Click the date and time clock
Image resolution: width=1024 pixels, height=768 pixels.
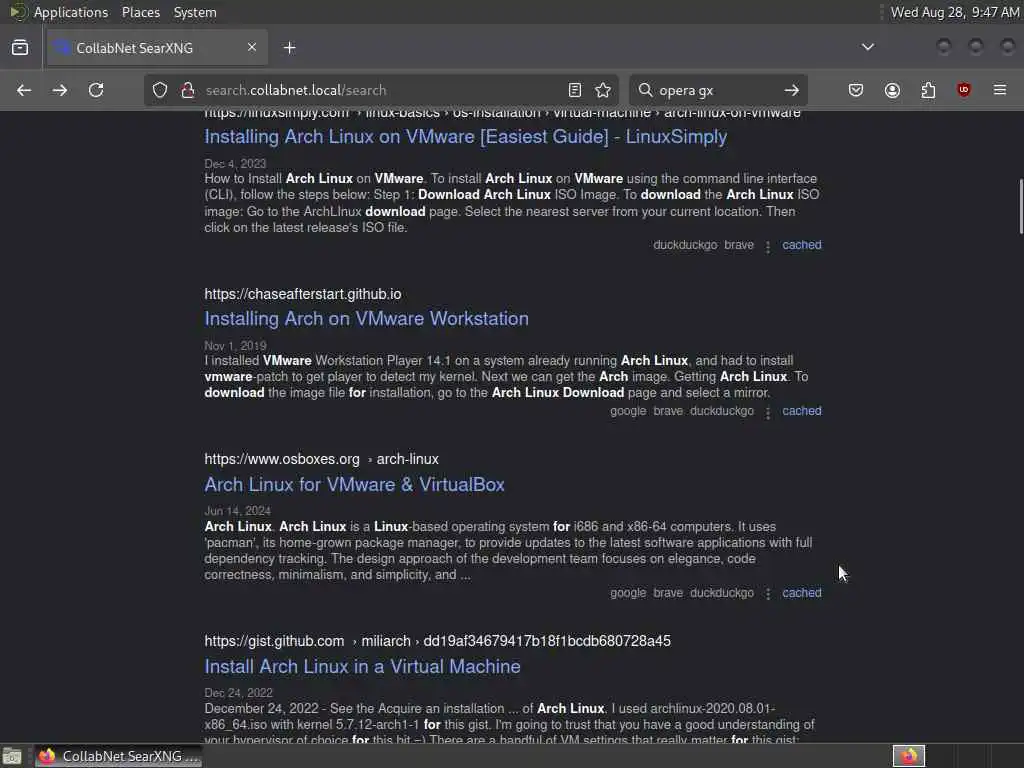click(955, 12)
